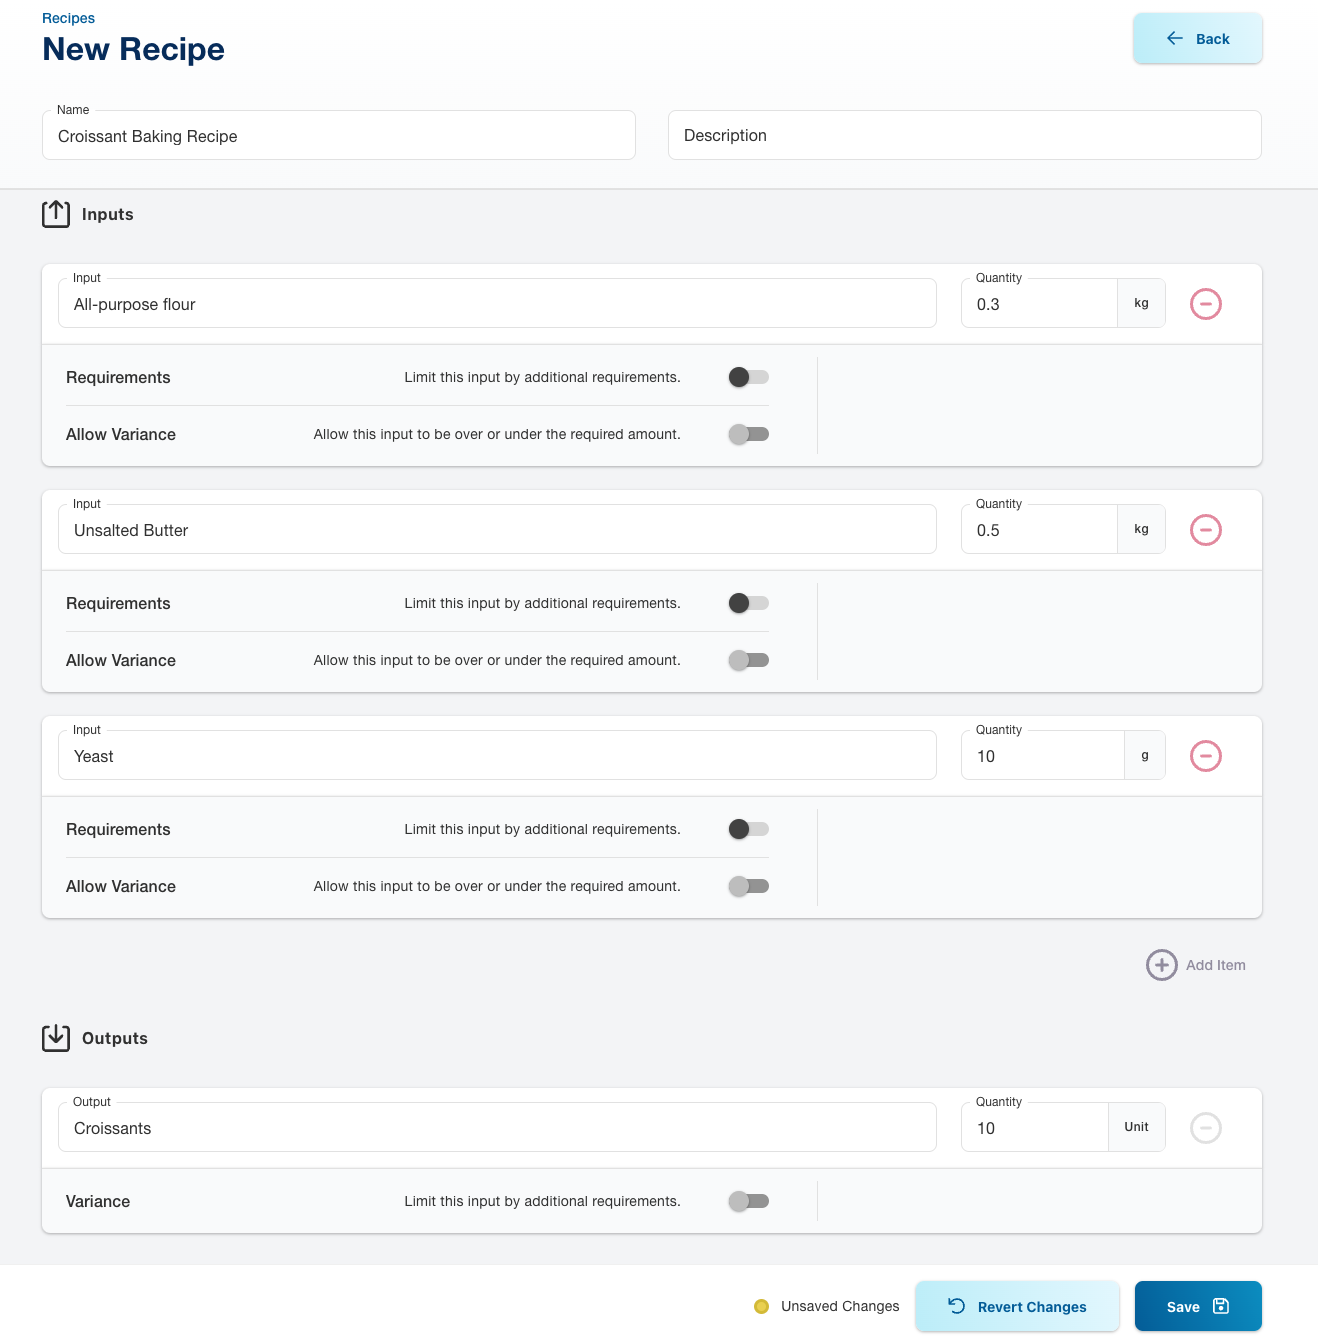Click the yellow Unsaved Changes indicator
This screenshot has height=1340, width=1318.
[x=761, y=1306]
